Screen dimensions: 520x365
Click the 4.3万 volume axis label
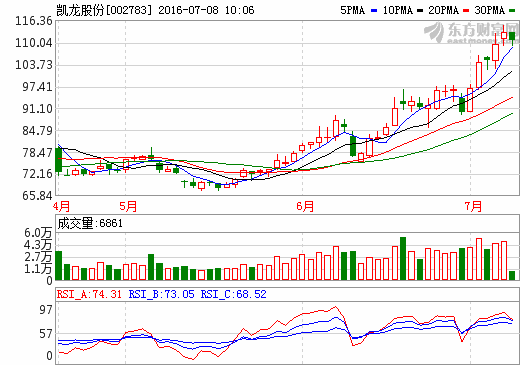point(38,245)
